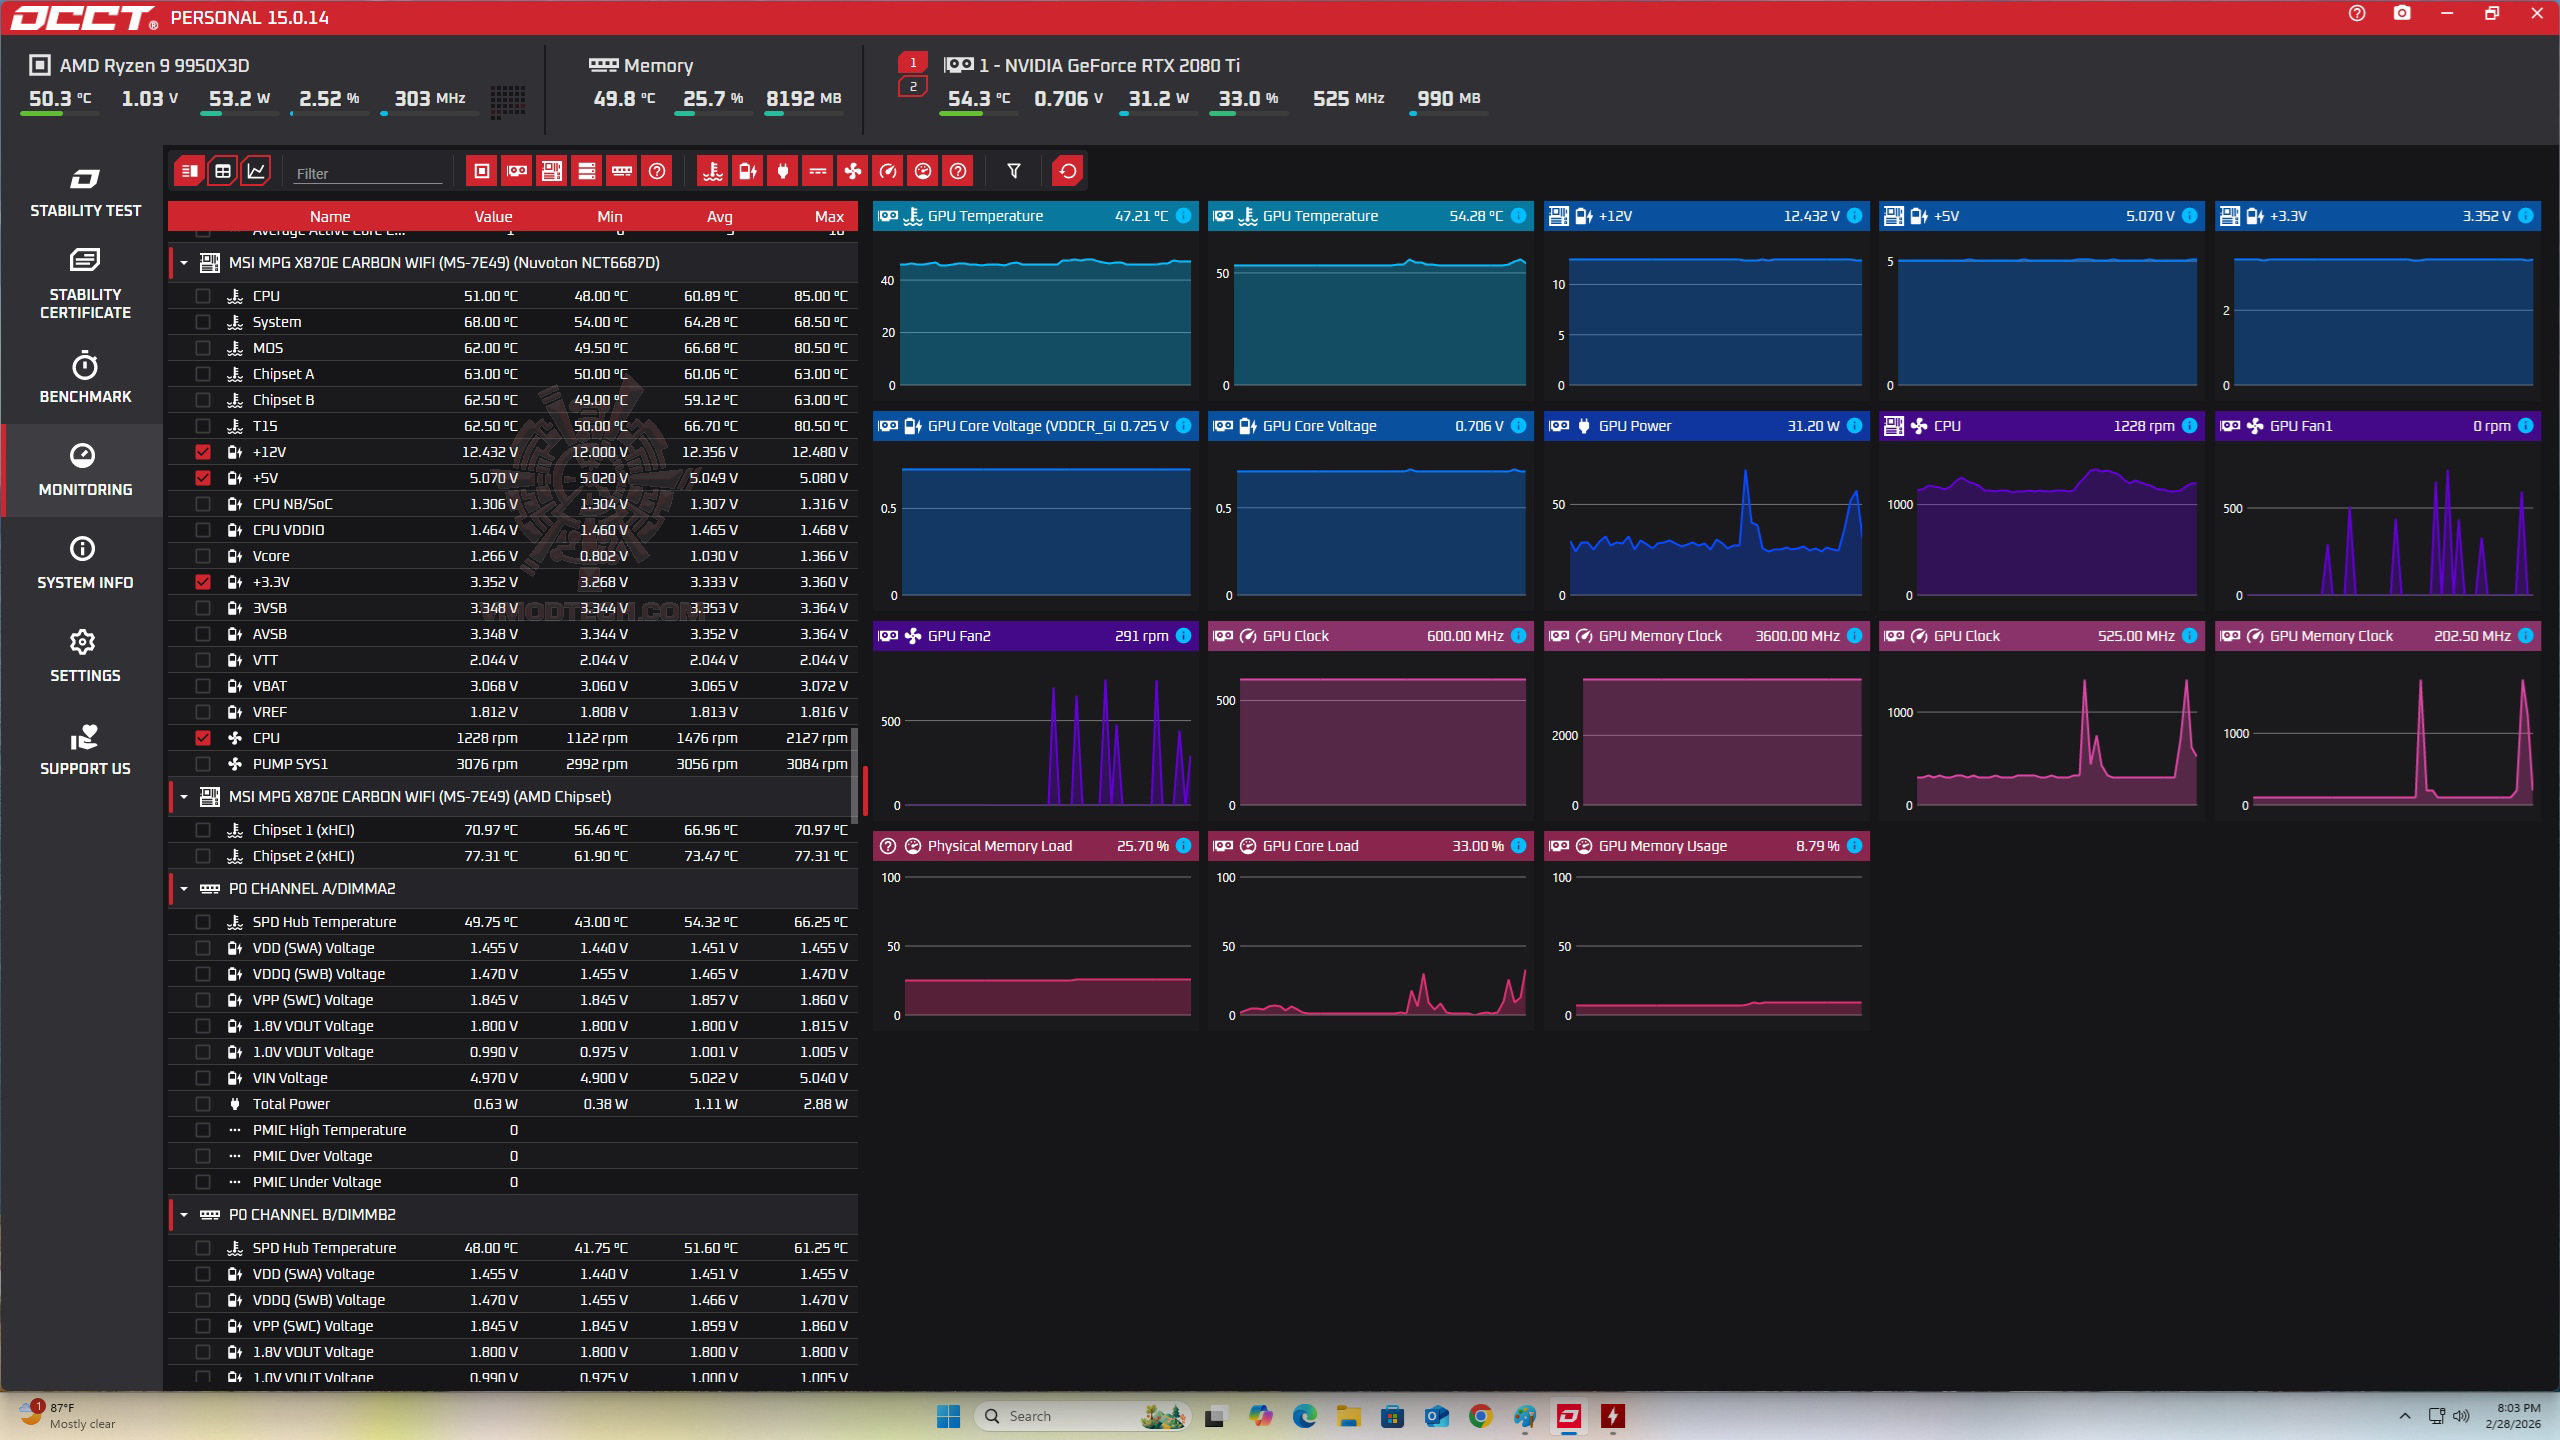Collapse the Nuvoton NCT6687D sensor group
Viewport: 2560px width, 1440px height.
coord(184,263)
